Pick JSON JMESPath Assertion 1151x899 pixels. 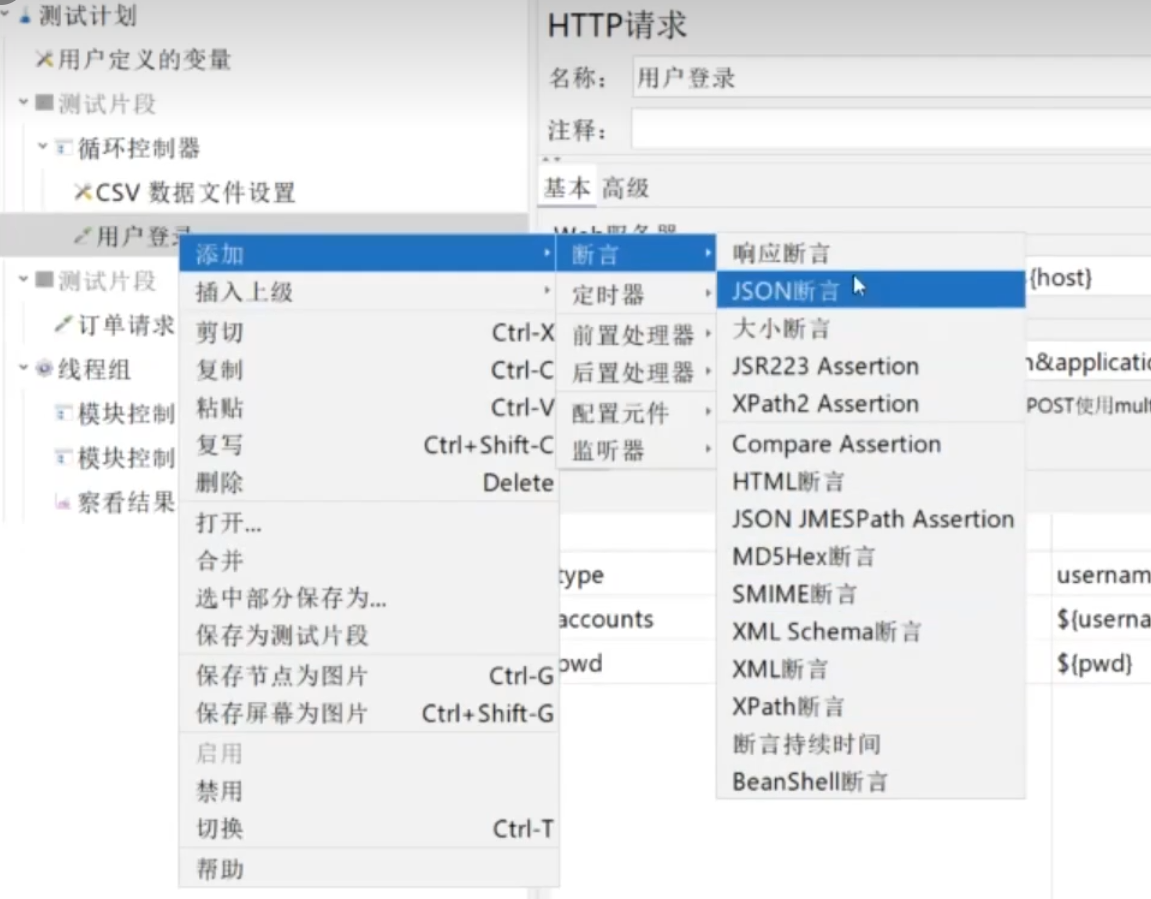(x=871, y=519)
